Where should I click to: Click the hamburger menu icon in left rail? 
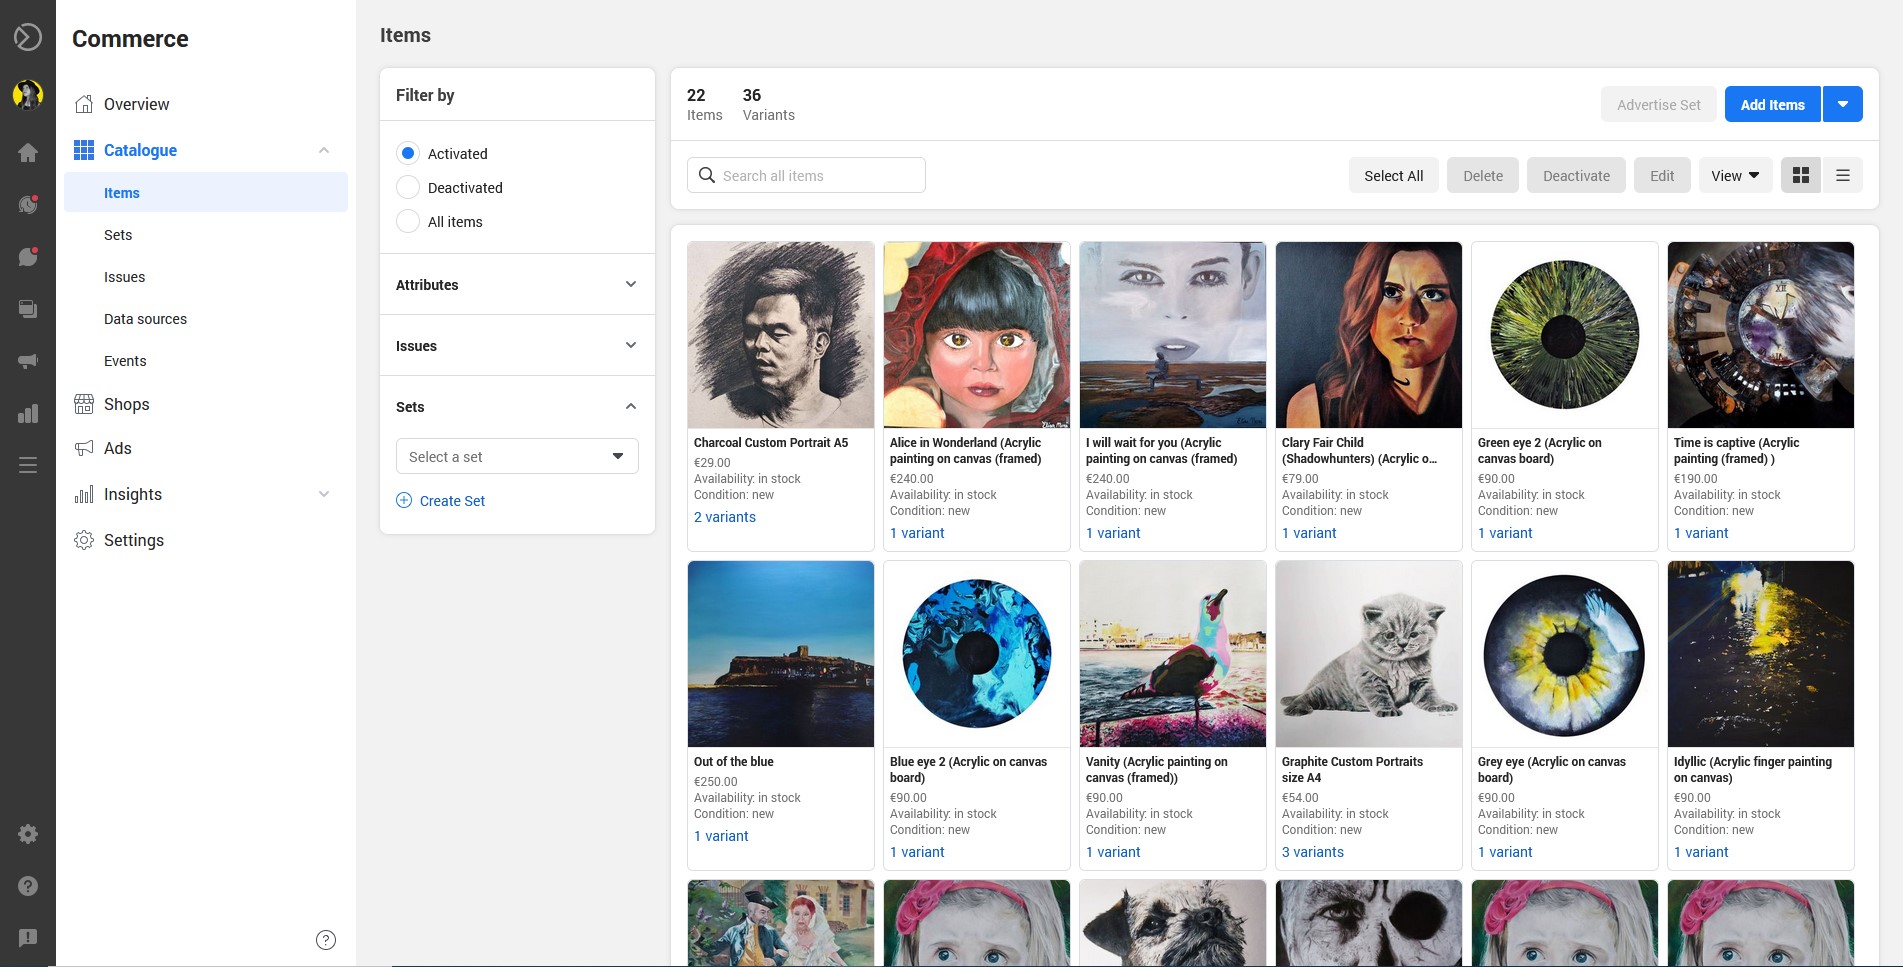tap(28, 465)
